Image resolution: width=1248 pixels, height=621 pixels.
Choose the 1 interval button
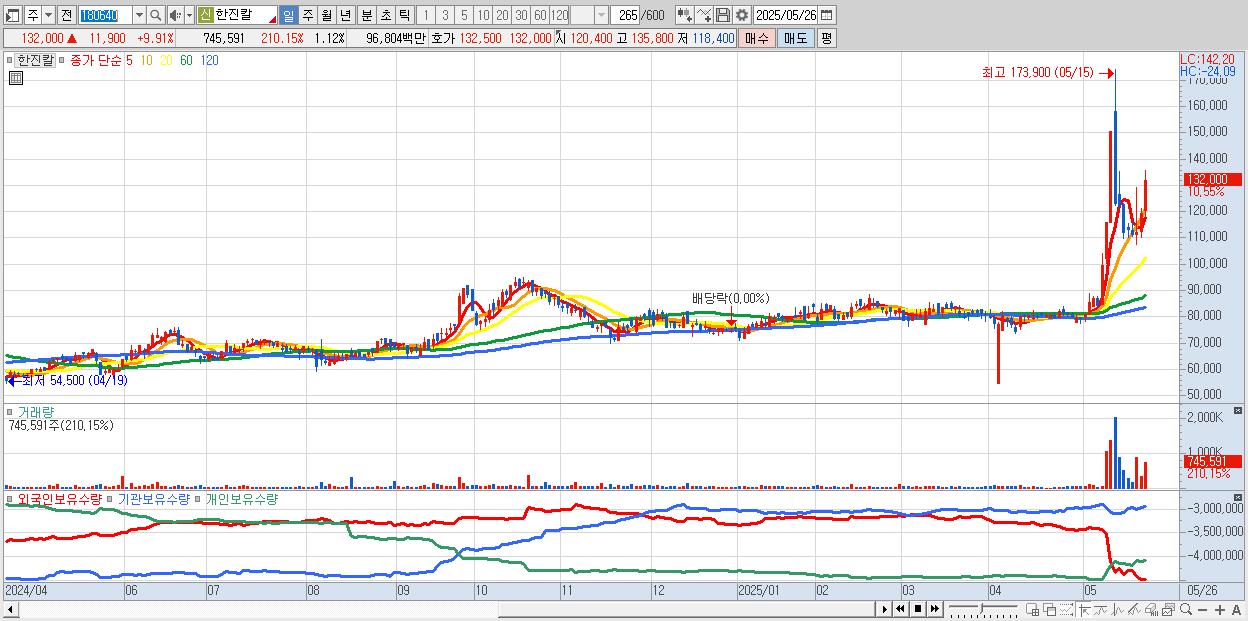coord(425,15)
